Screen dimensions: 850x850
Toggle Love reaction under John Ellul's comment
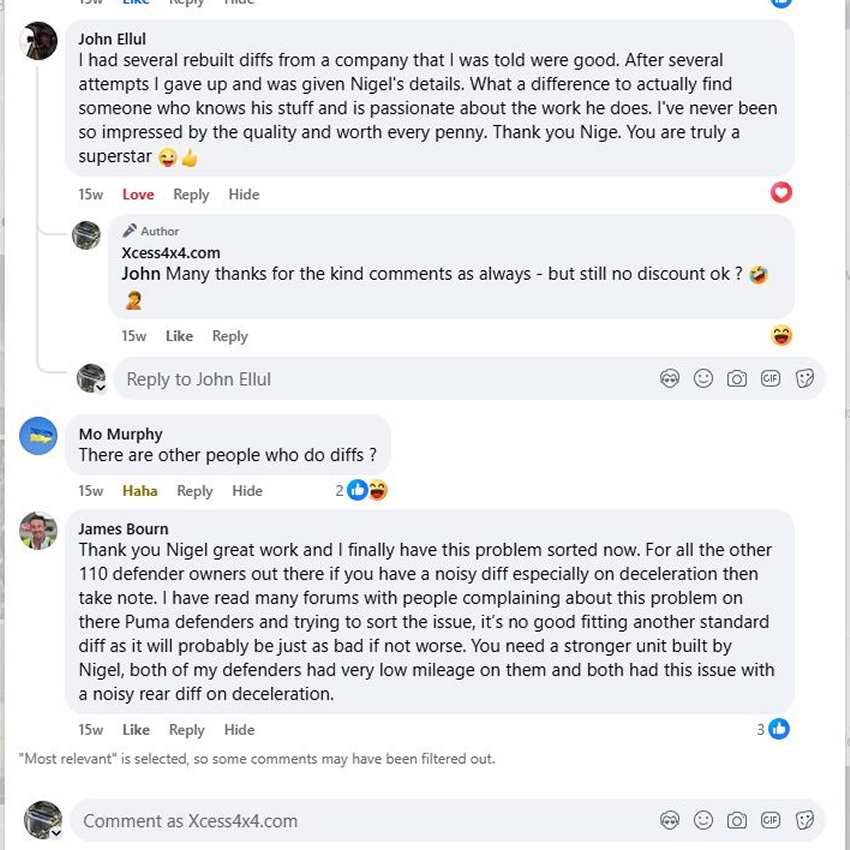tap(138, 195)
